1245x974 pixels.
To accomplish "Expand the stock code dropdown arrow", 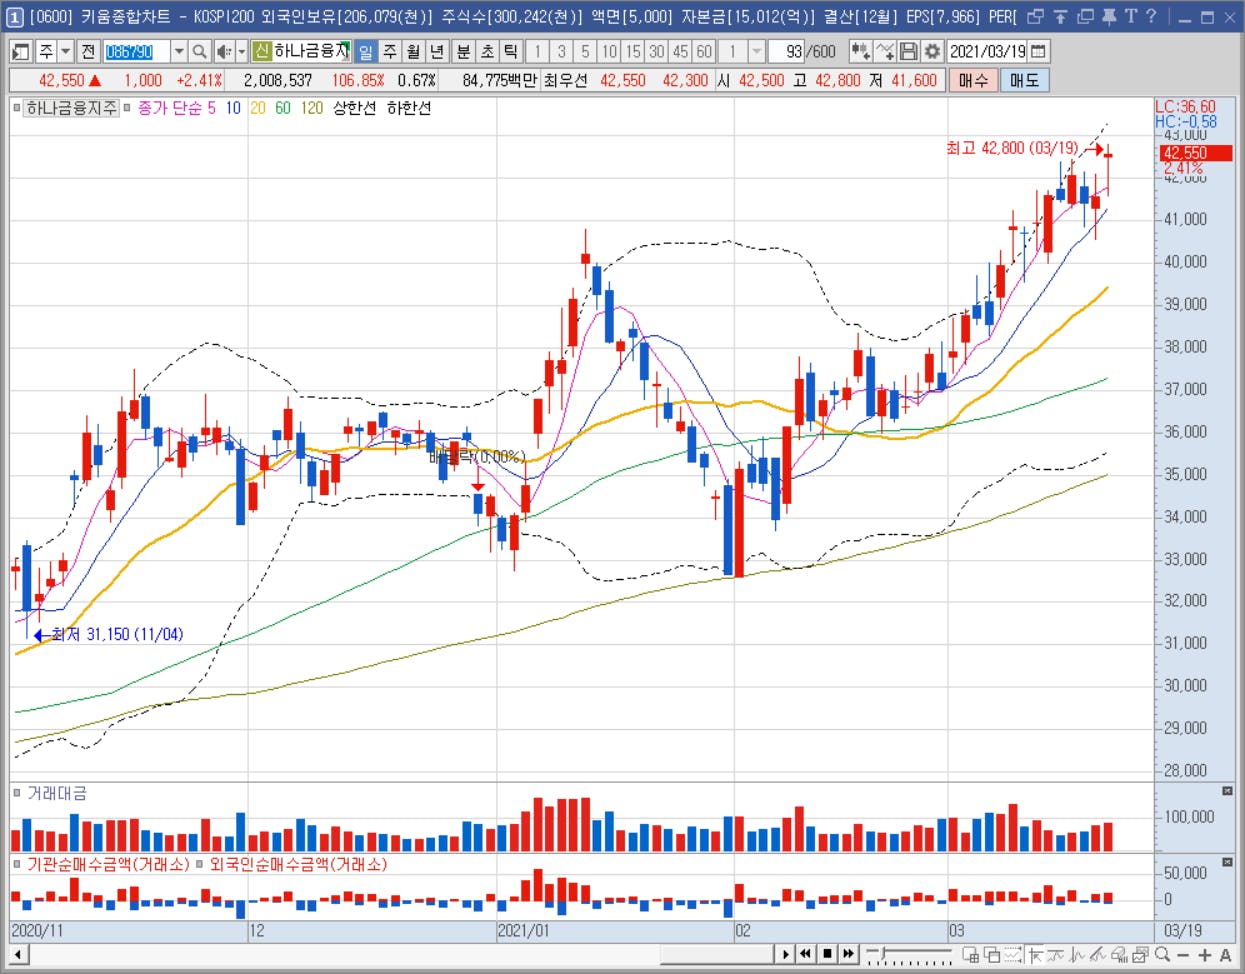I will pos(179,51).
